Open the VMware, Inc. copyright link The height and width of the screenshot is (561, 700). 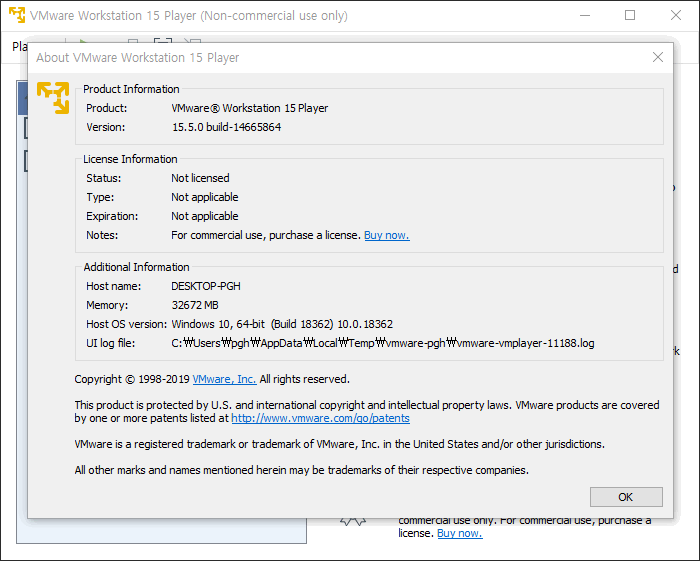[224, 379]
